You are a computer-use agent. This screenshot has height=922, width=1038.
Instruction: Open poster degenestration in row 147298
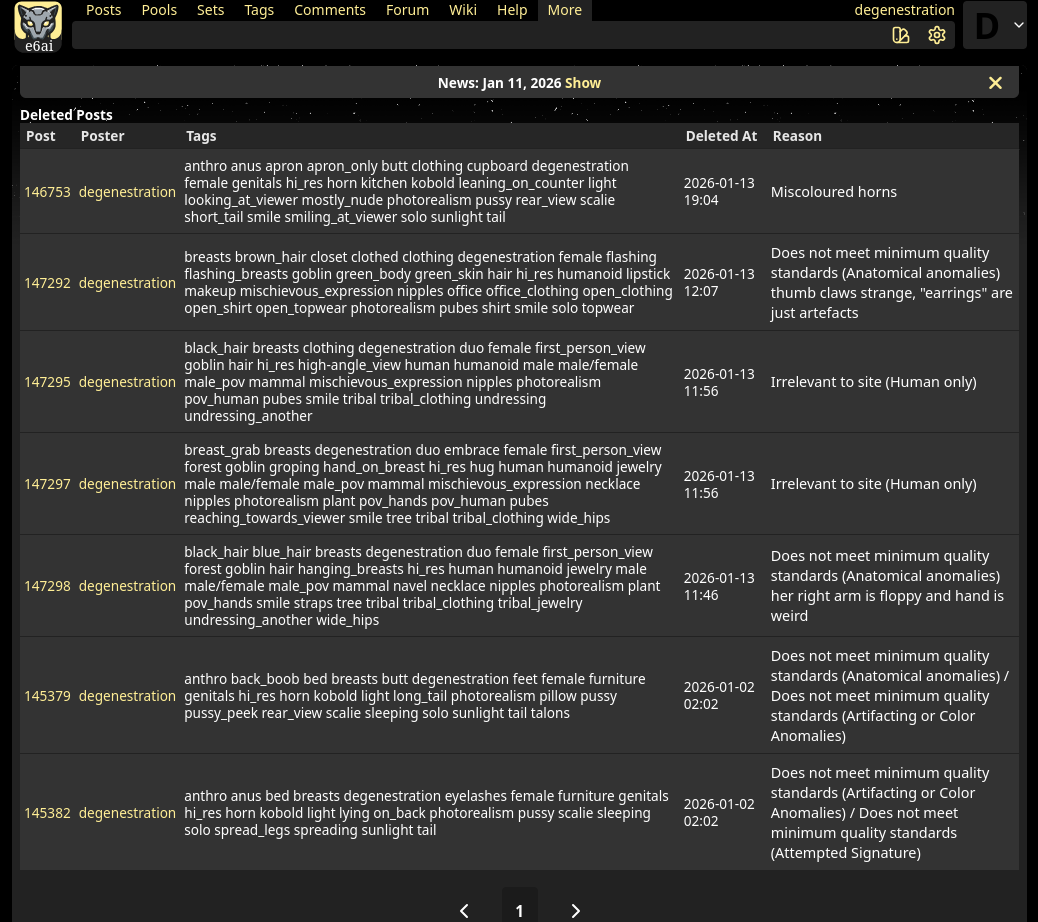tap(127, 586)
